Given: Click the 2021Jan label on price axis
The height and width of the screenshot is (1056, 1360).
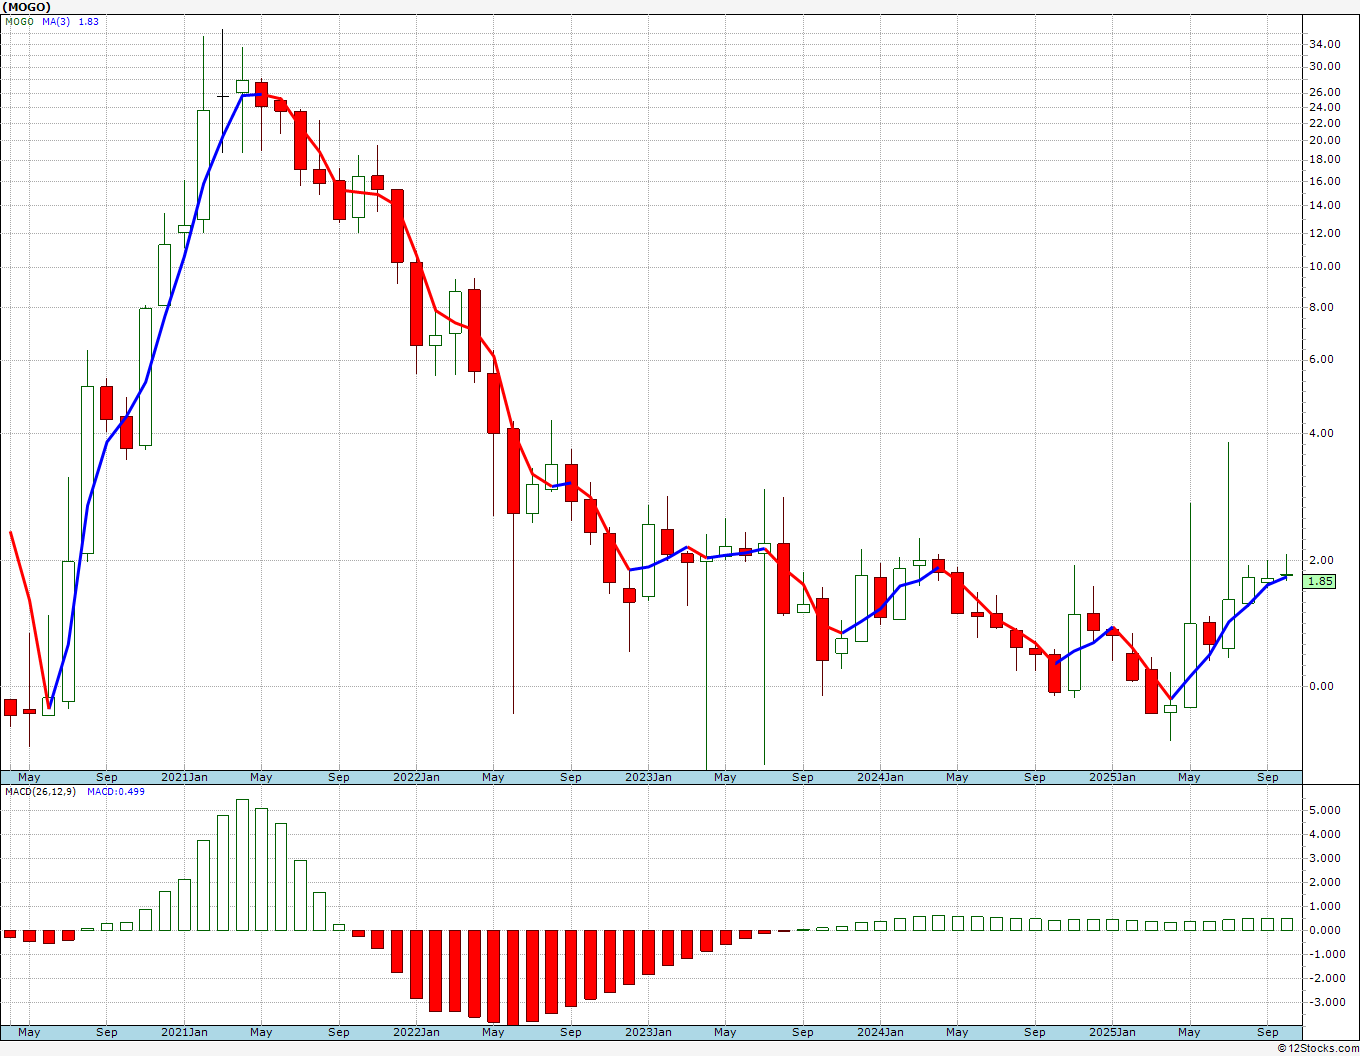Looking at the screenshot, I should pyautogui.click(x=184, y=777).
